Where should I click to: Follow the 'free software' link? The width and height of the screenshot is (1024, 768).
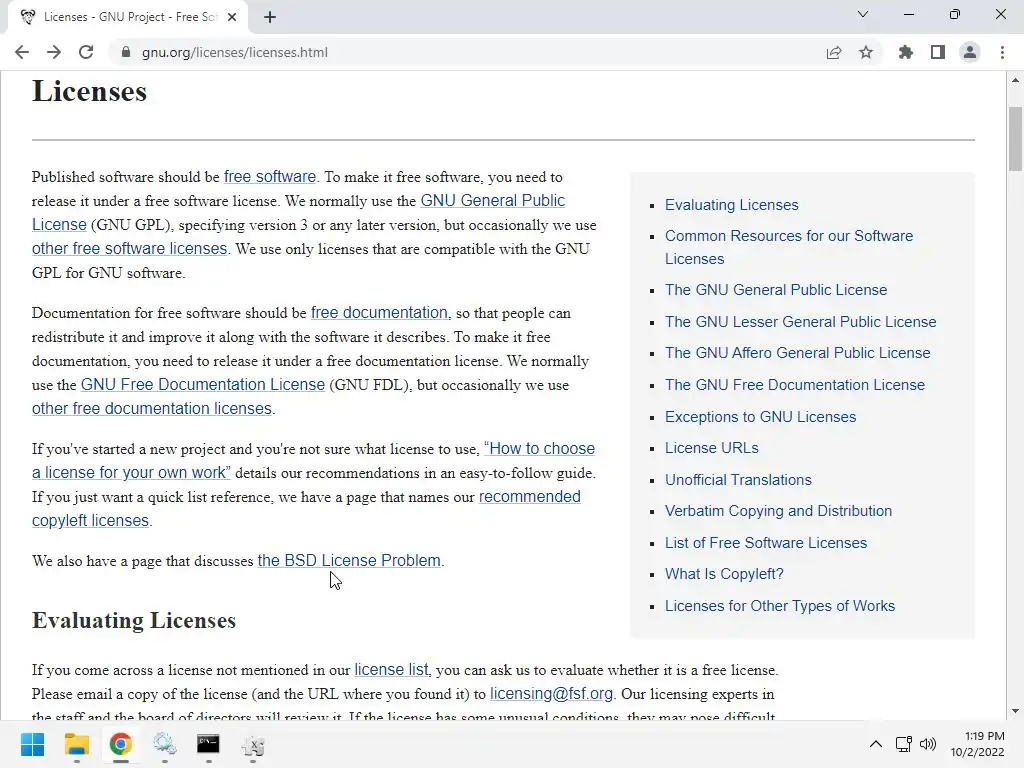pos(270,177)
